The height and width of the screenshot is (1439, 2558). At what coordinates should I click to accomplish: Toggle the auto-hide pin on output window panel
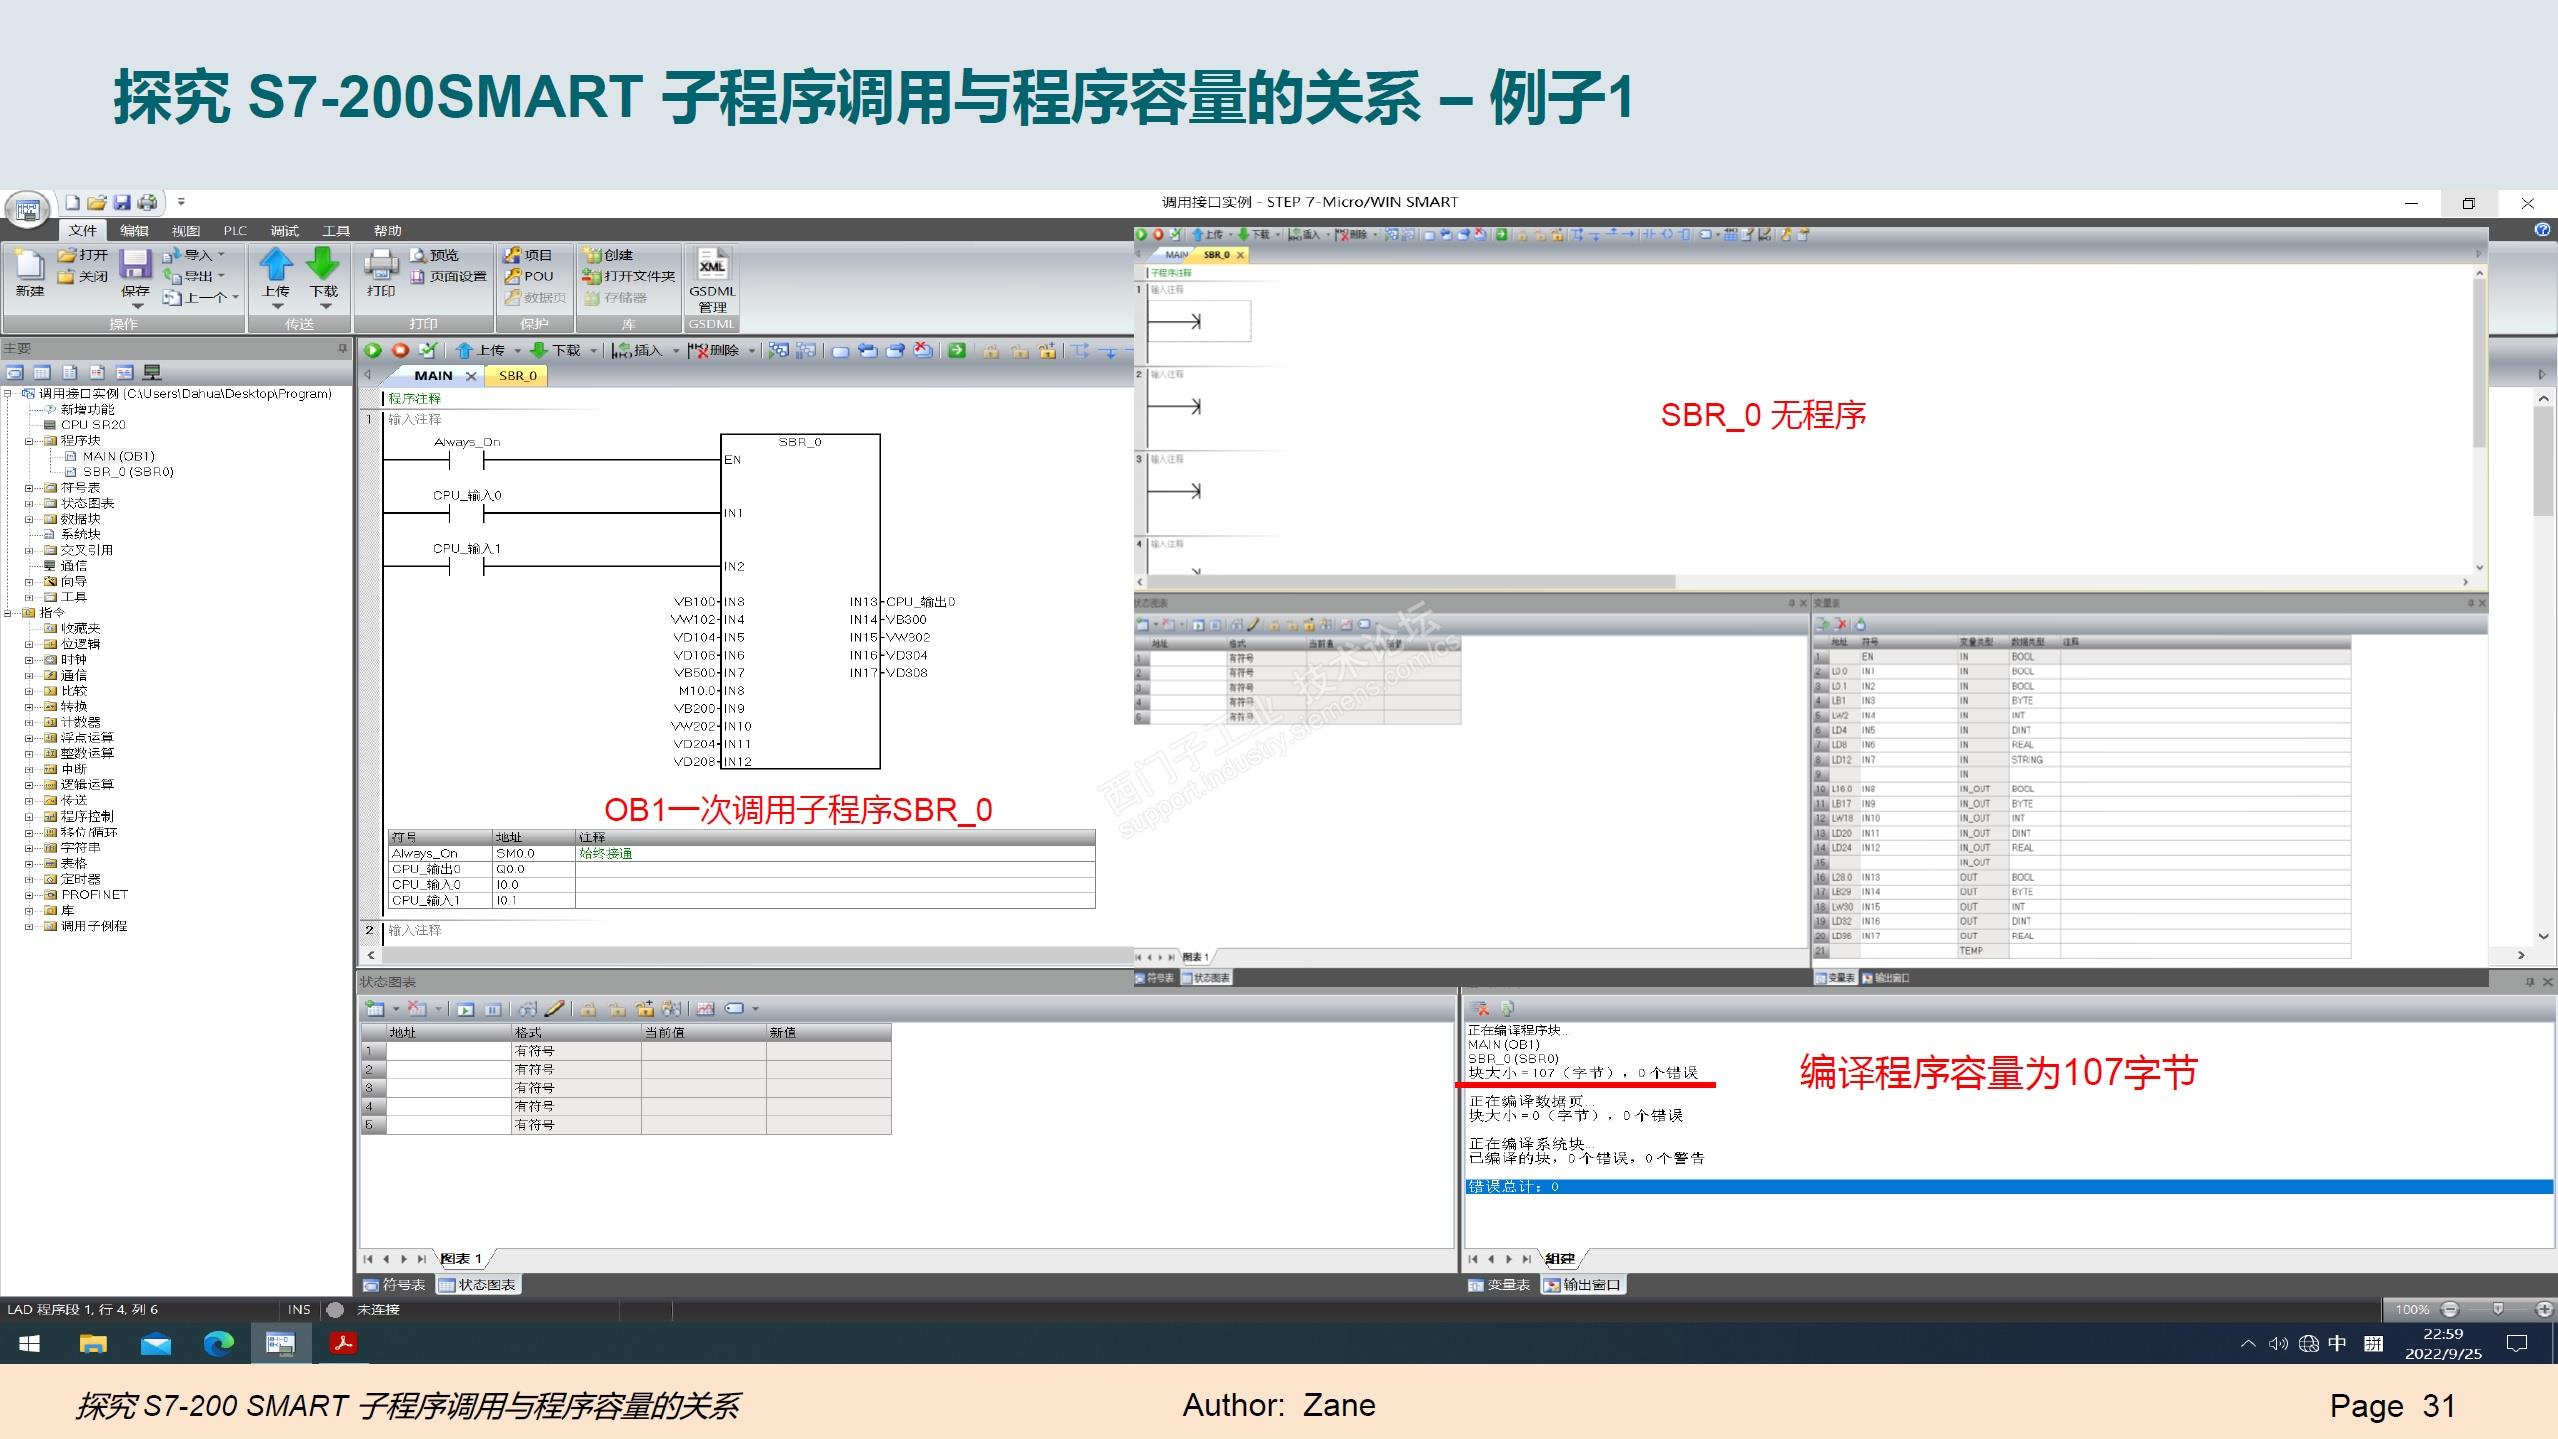(2530, 982)
